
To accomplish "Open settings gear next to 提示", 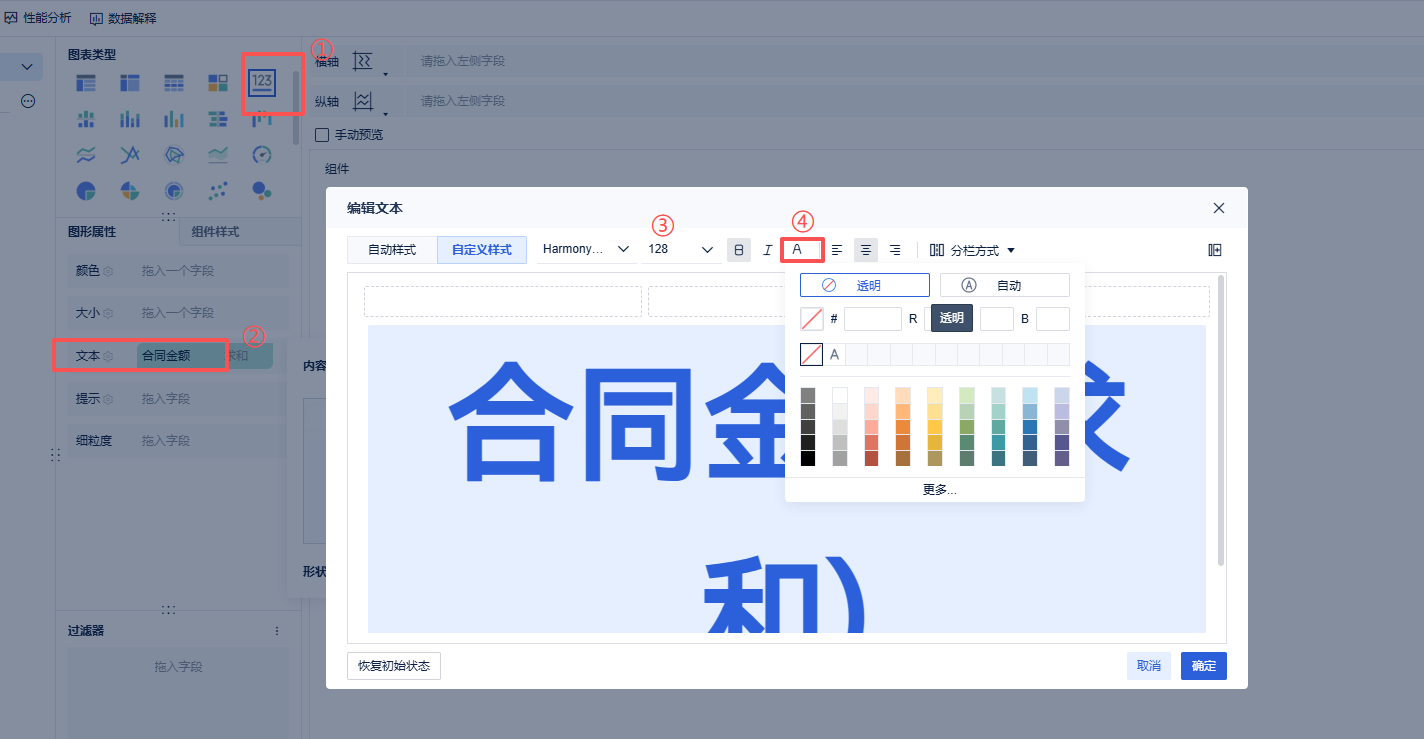I will (x=108, y=399).
